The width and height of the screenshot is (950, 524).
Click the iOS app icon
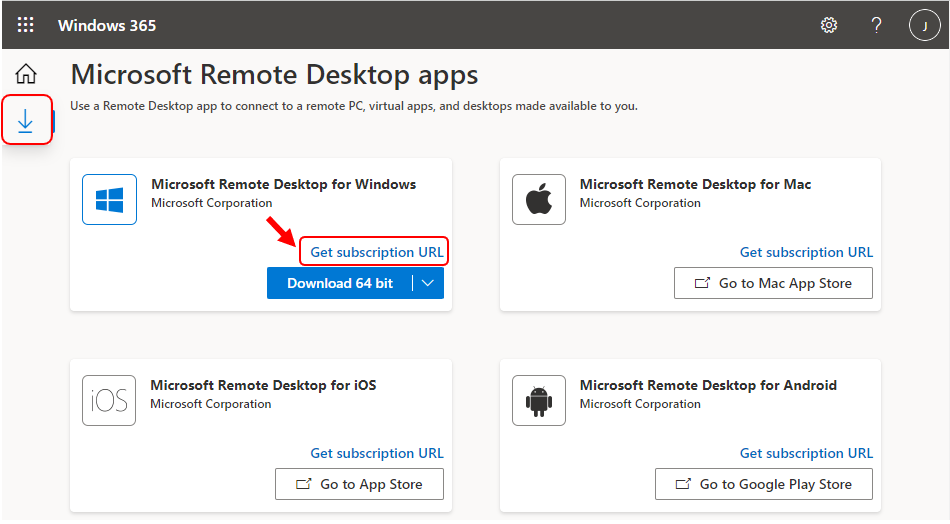[109, 400]
